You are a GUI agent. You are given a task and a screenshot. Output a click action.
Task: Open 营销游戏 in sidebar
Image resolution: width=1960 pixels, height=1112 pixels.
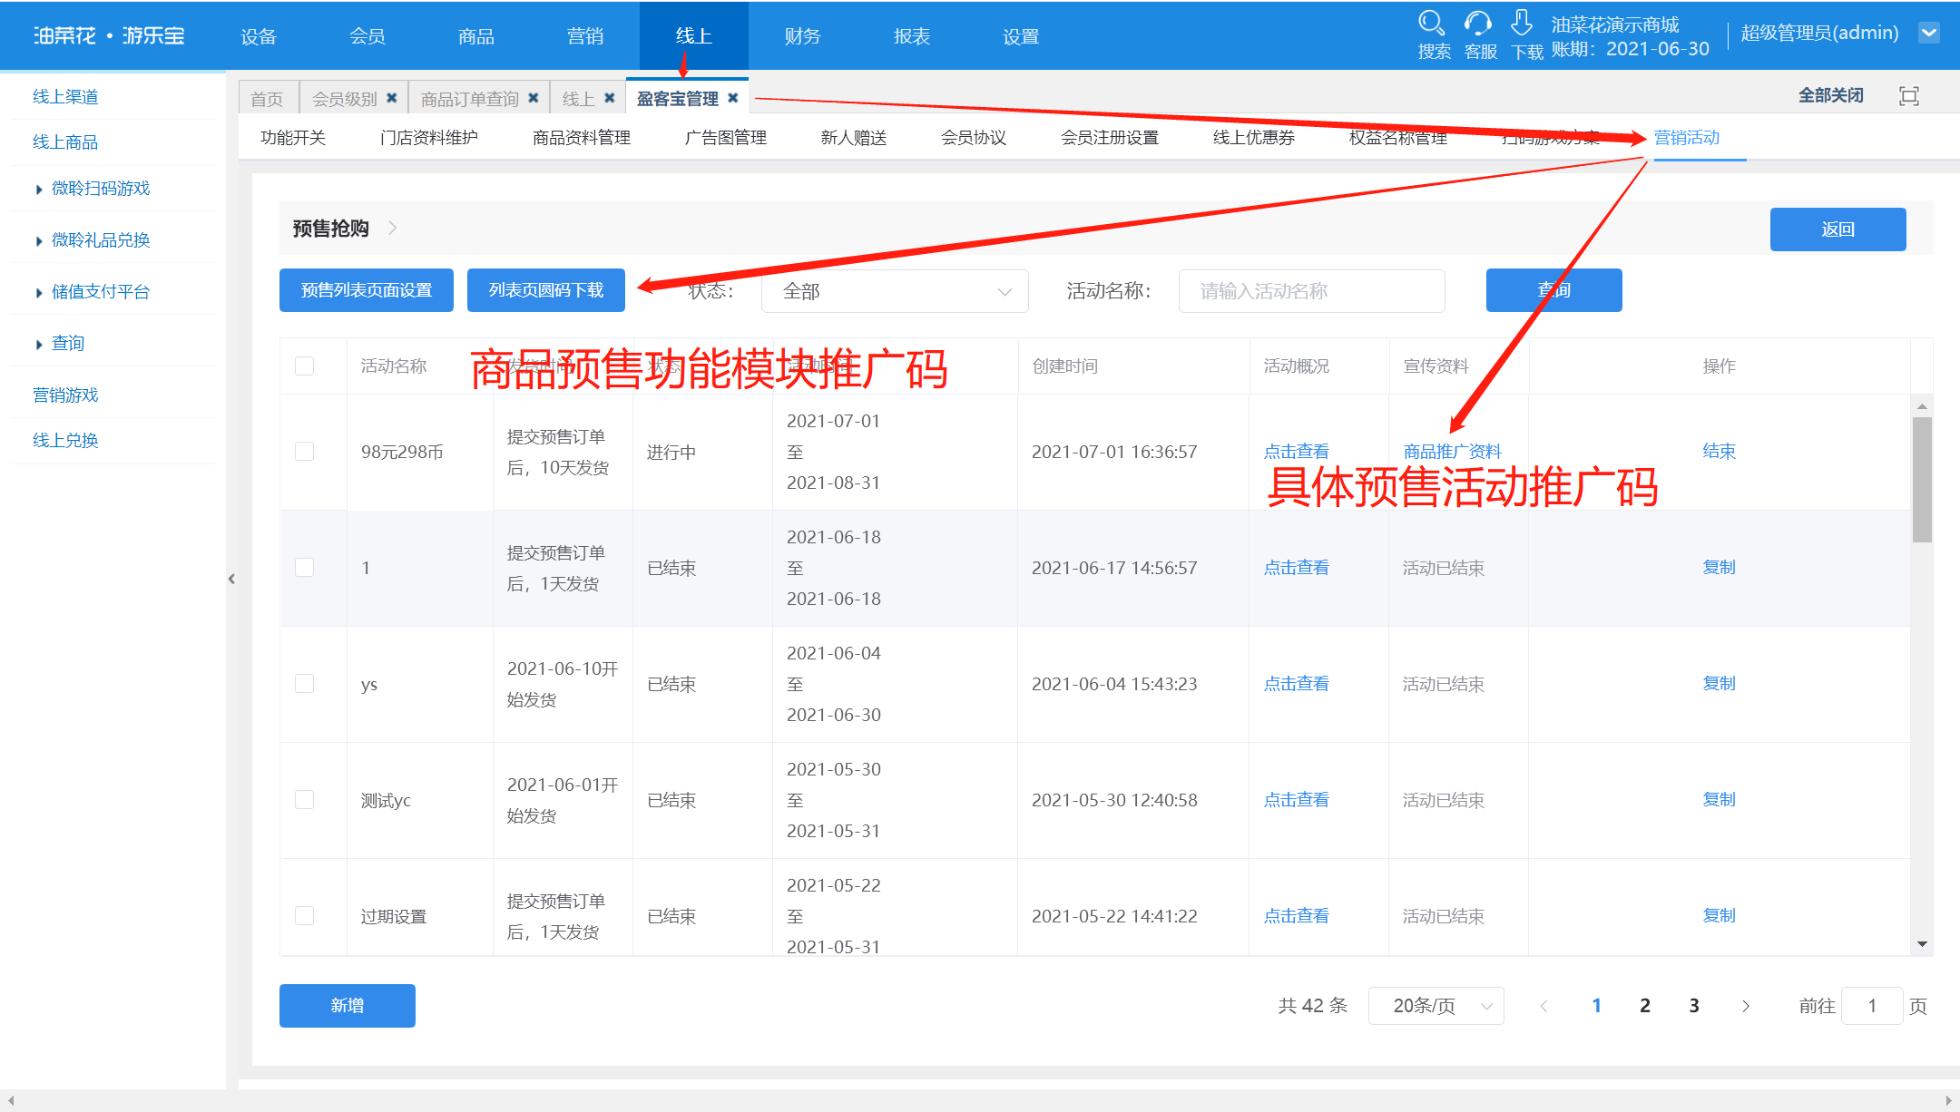coord(65,395)
